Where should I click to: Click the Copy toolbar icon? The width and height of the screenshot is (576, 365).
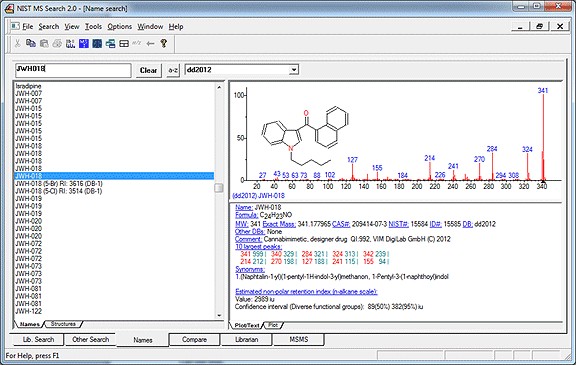point(30,44)
